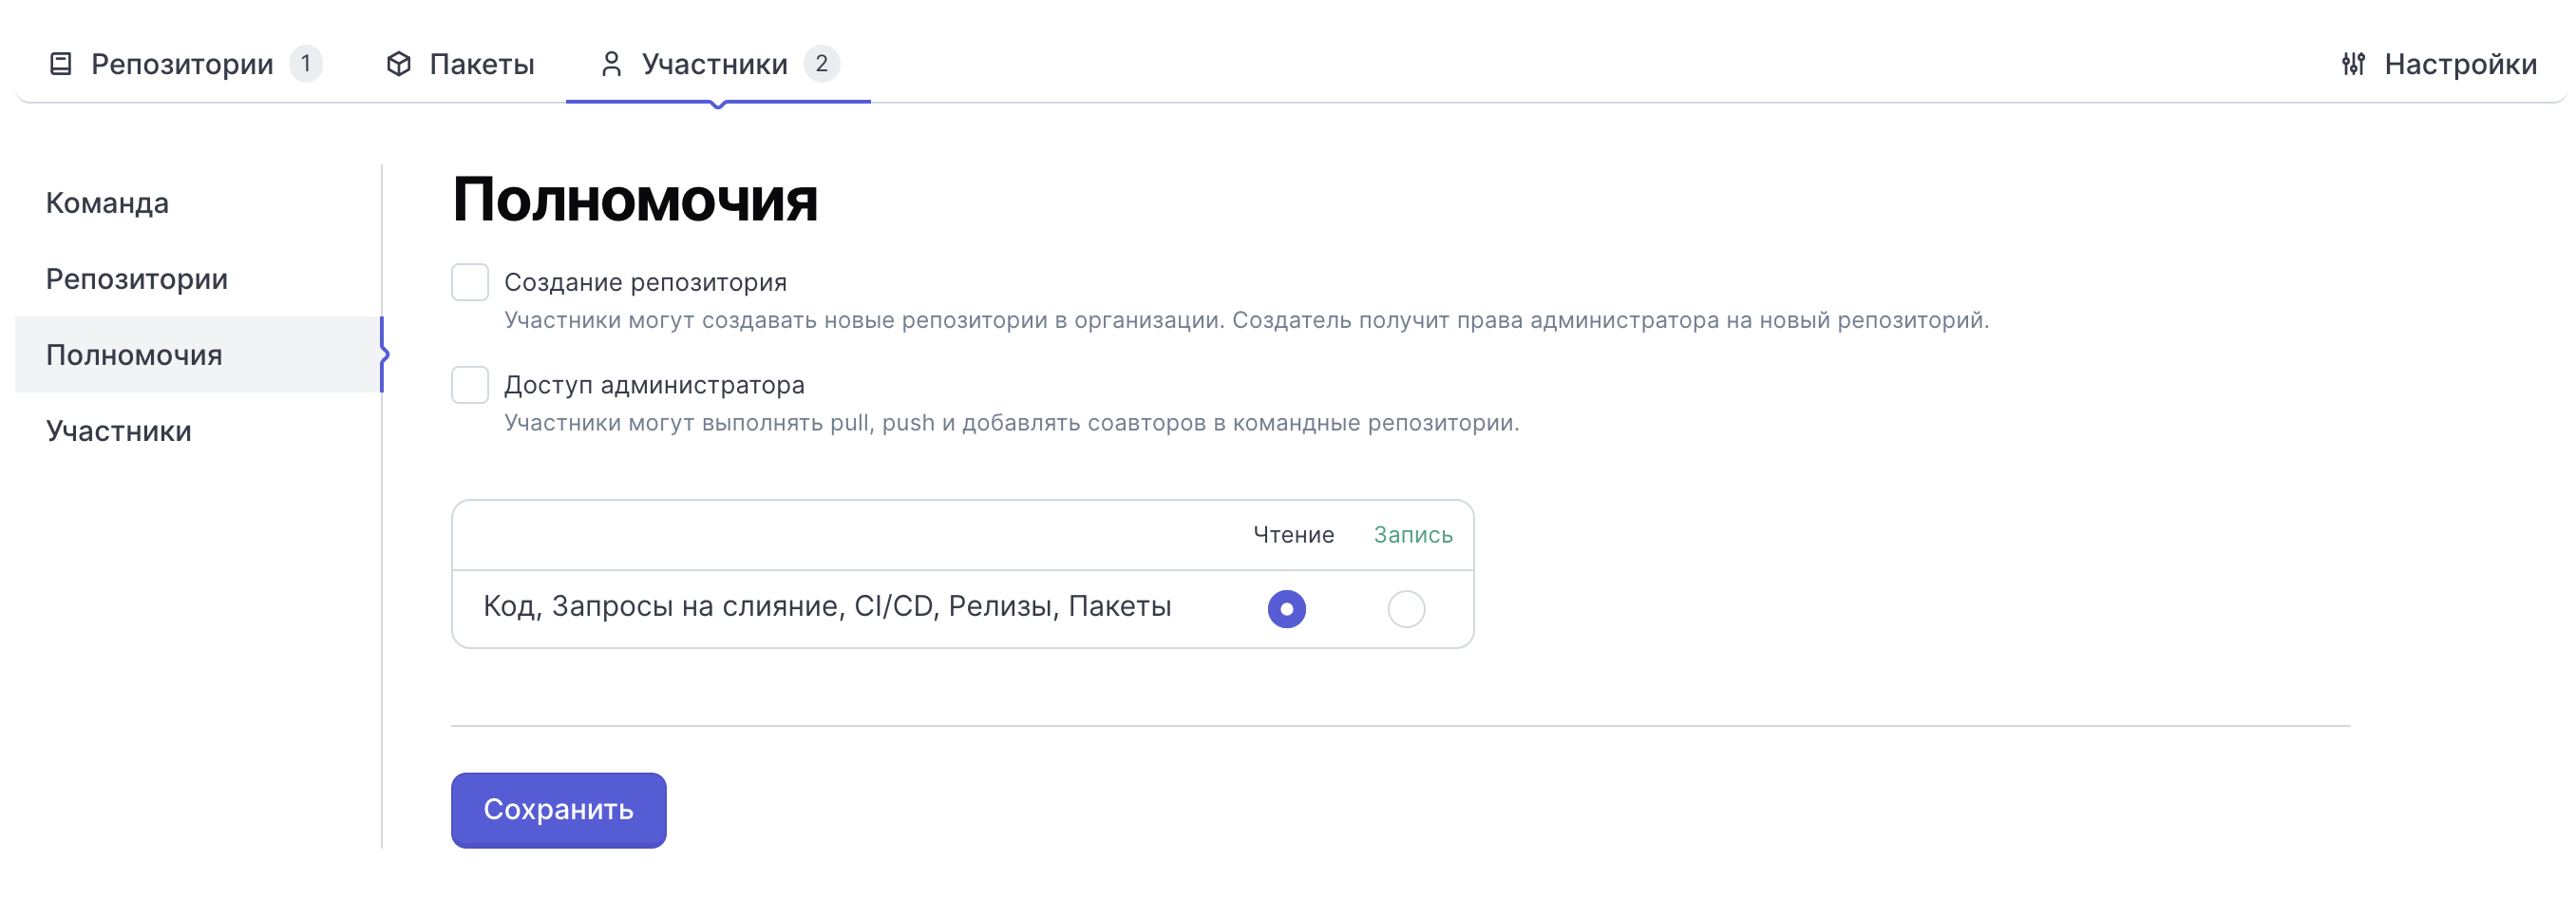
Task: Enable the Создание репозитория checkbox
Action: point(470,282)
